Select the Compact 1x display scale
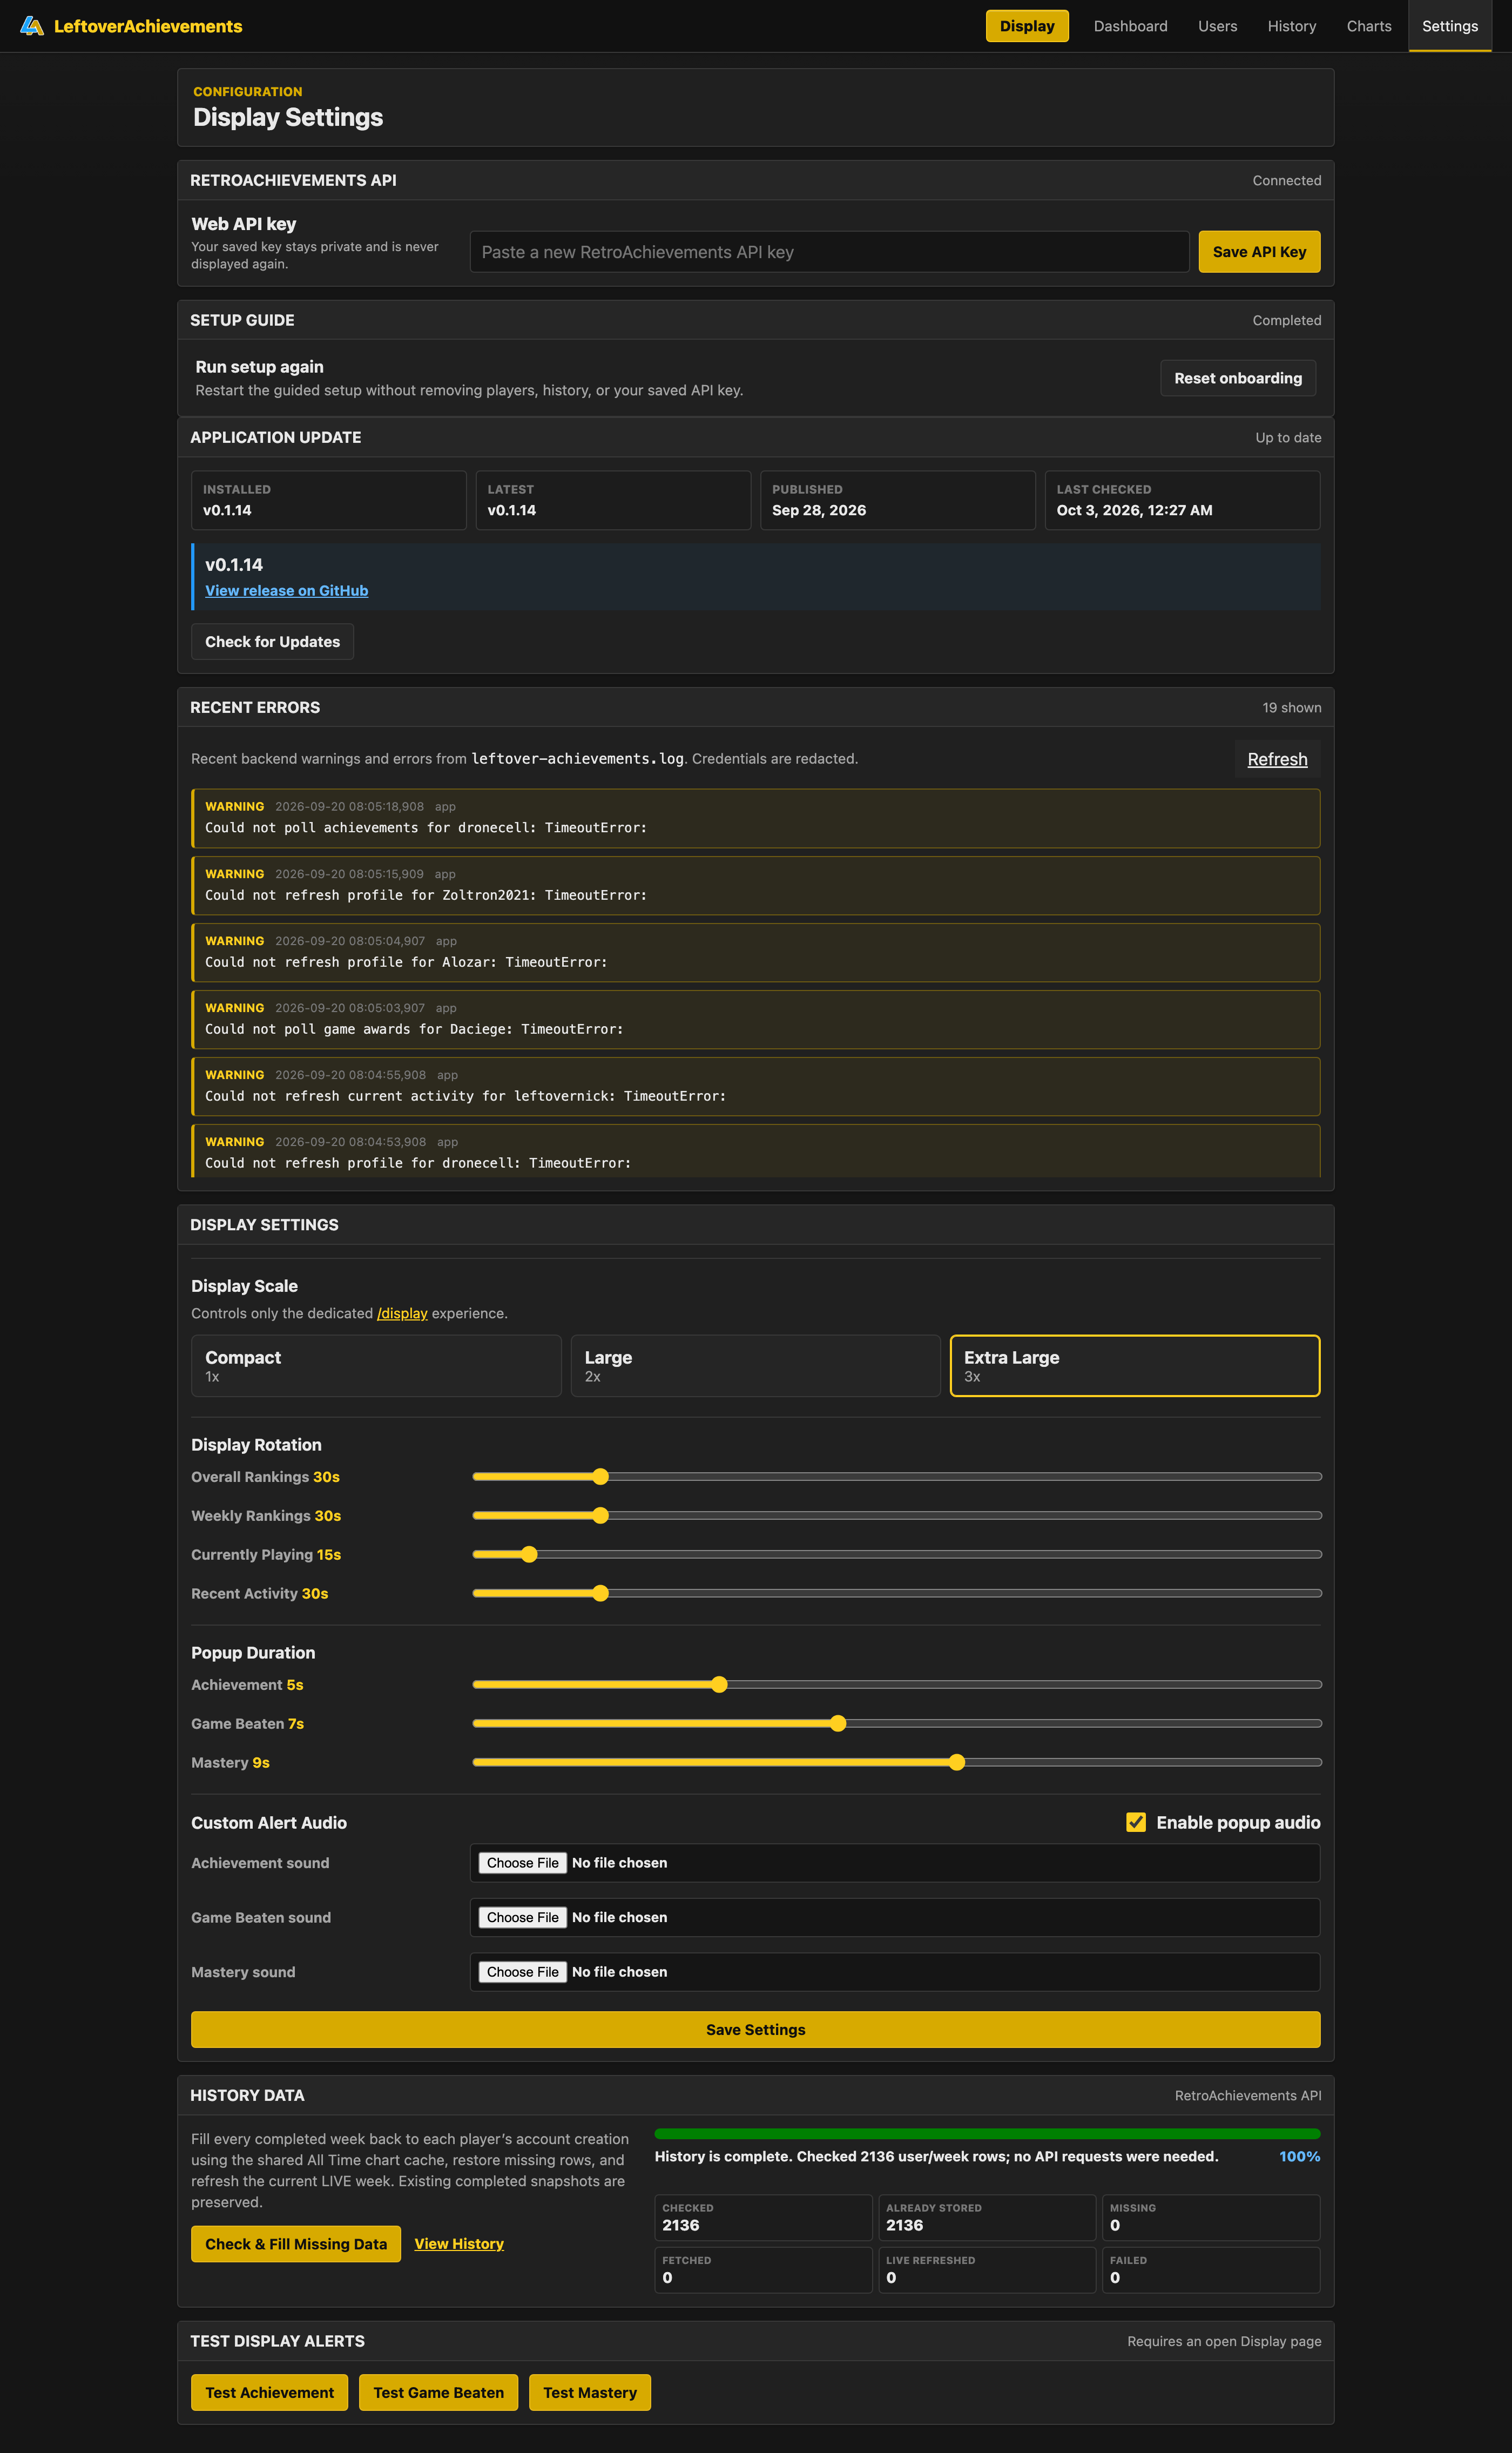1512x2453 pixels. pyautogui.click(x=376, y=1366)
